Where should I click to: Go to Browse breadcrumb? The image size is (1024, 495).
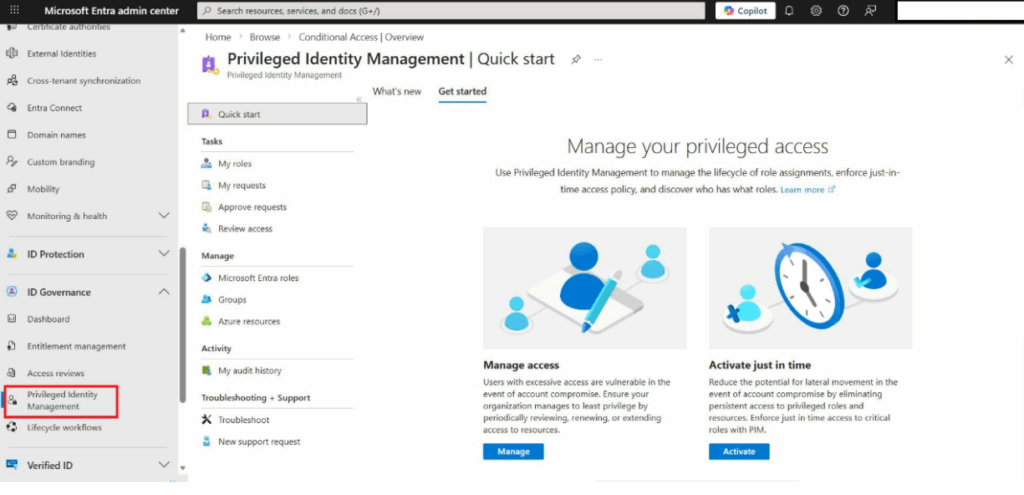[264, 37]
